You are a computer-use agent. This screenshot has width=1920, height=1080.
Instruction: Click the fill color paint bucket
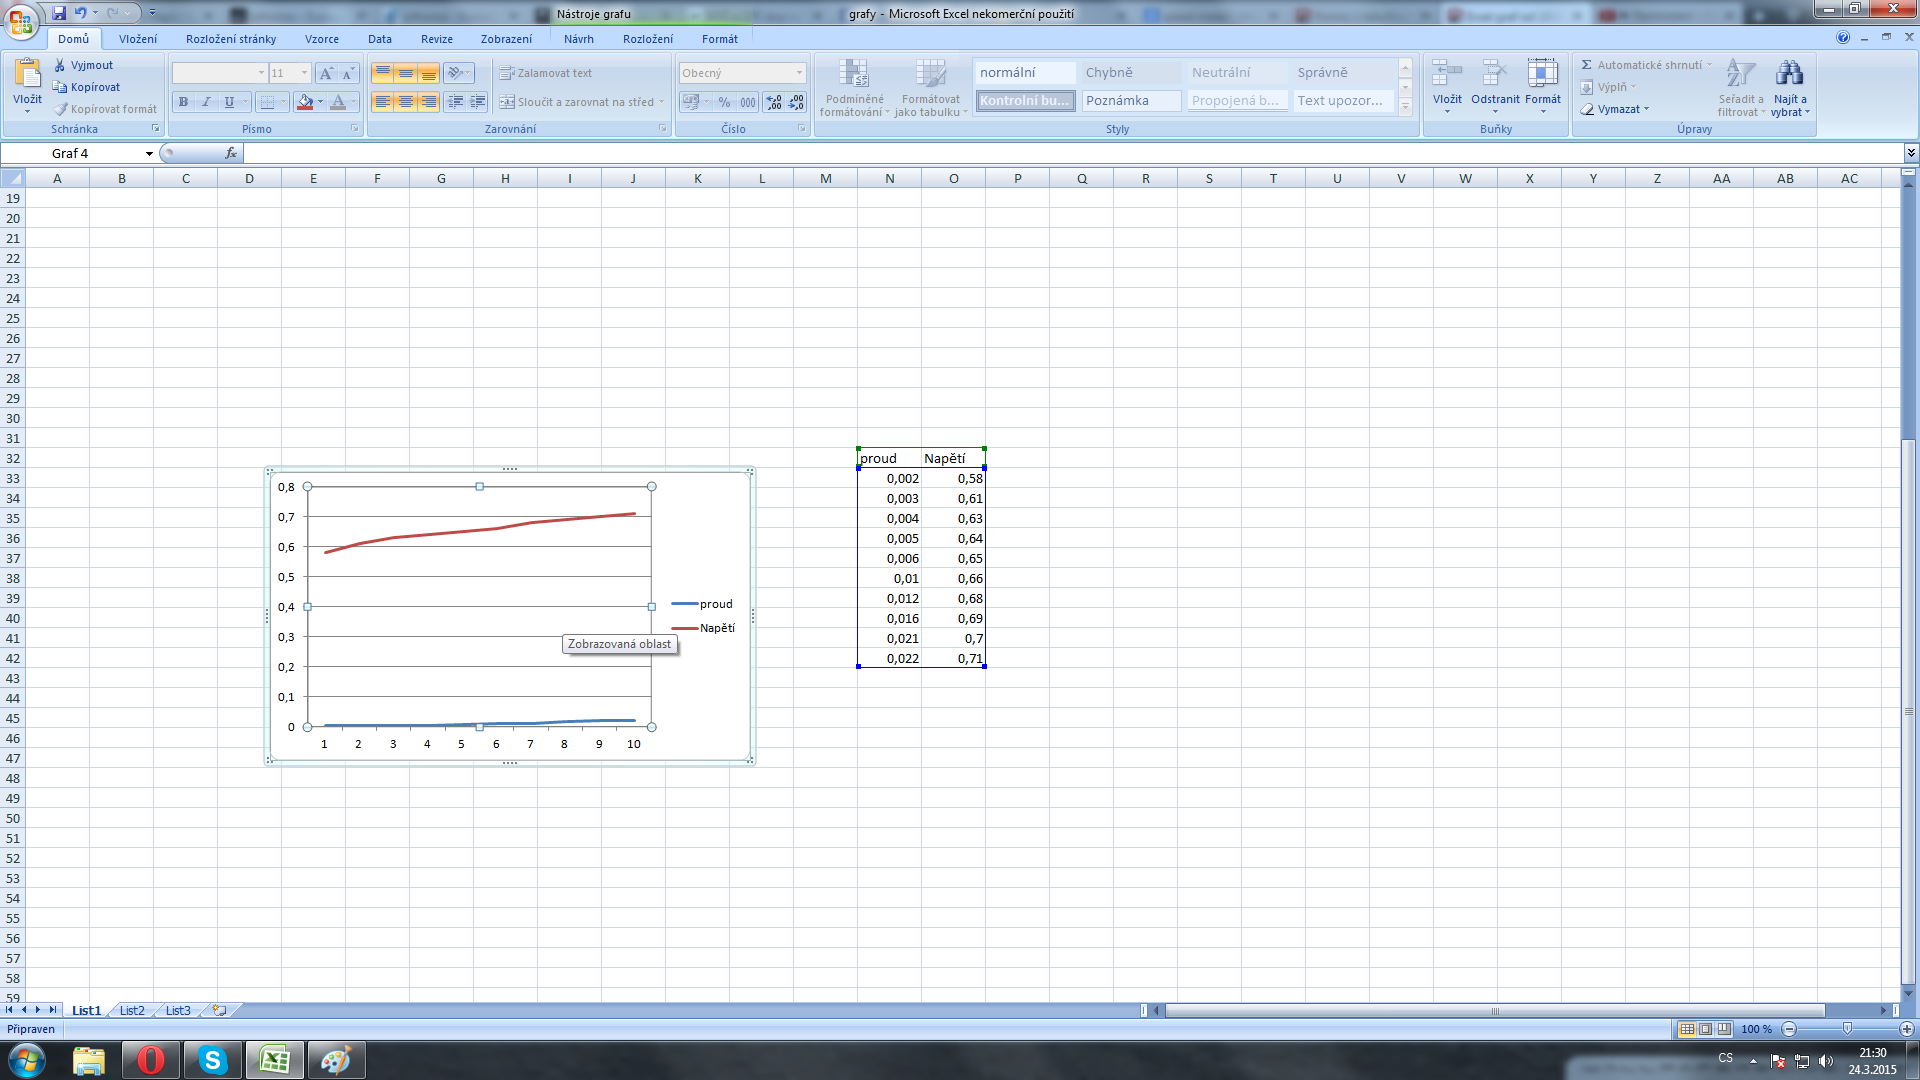(x=306, y=102)
